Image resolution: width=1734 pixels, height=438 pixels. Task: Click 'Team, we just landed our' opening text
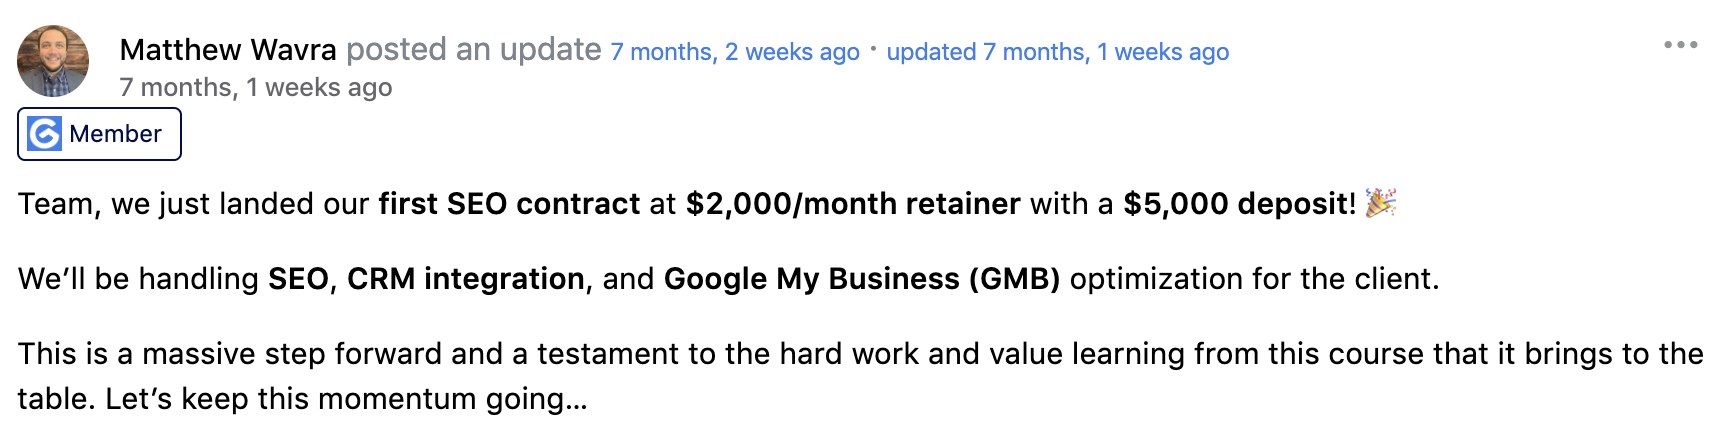pyautogui.click(x=194, y=204)
